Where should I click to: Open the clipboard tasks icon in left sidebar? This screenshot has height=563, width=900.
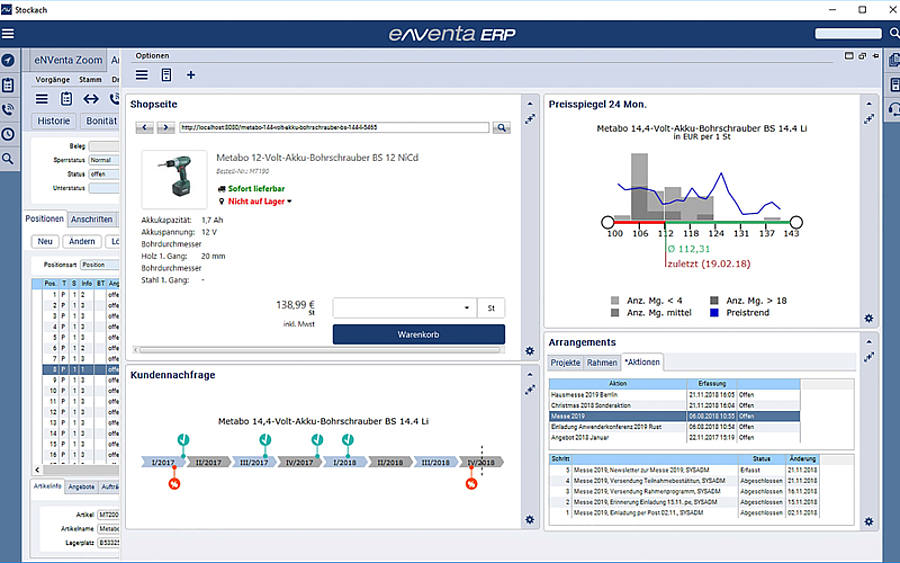click(8, 85)
